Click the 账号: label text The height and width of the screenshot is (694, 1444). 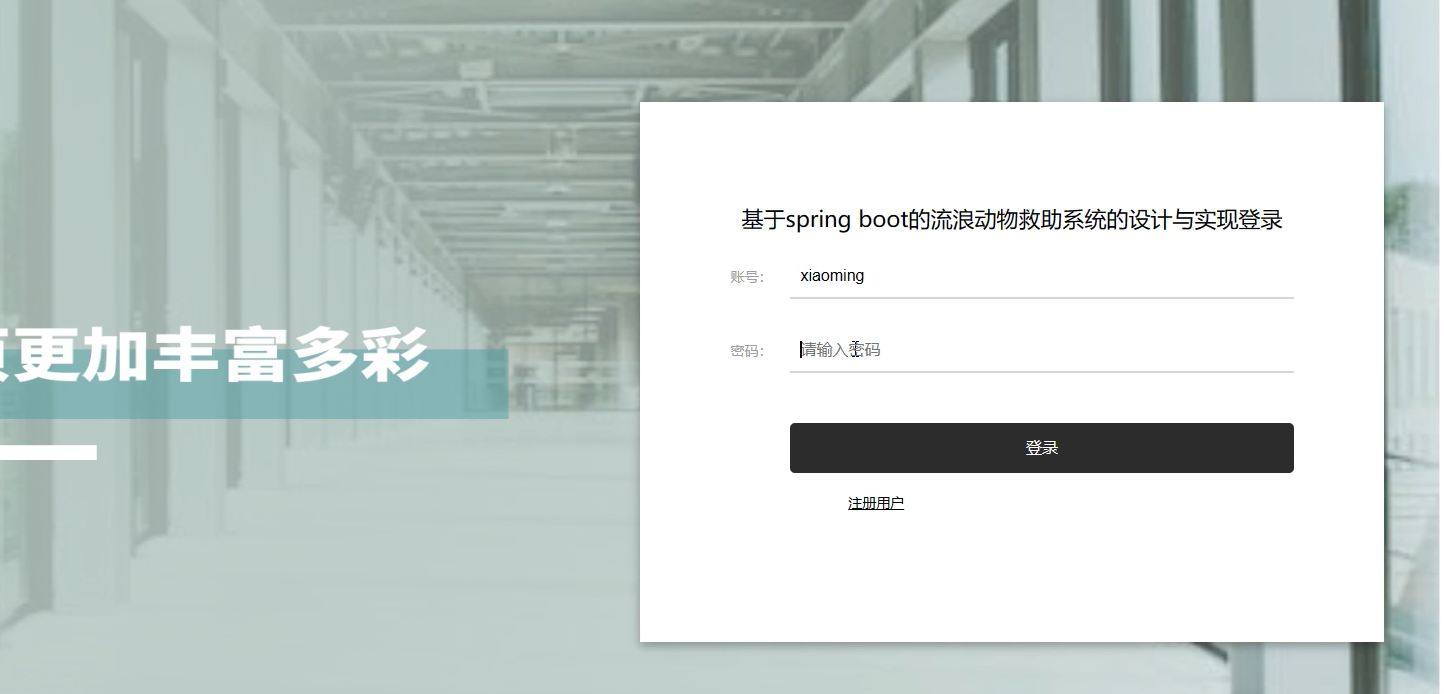pyautogui.click(x=747, y=277)
